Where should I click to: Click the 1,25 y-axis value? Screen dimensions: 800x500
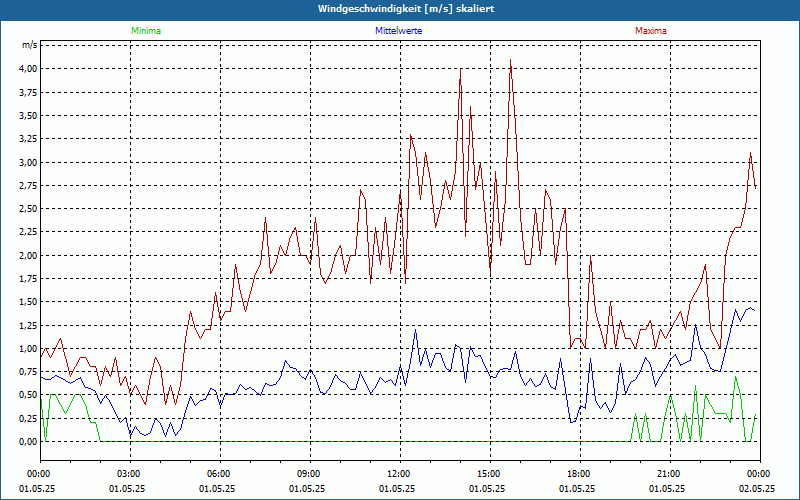point(28,326)
